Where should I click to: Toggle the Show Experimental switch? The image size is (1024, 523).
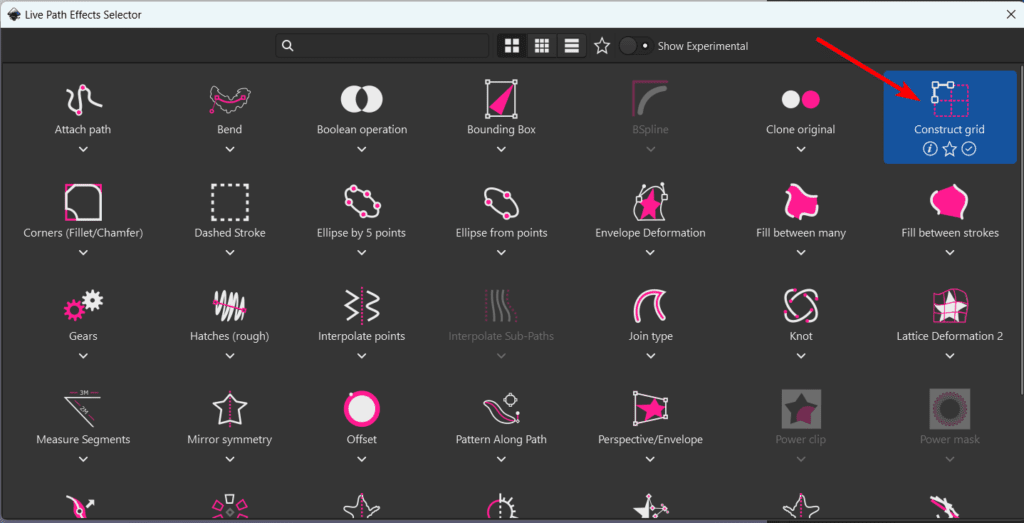pyautogui.click(x=635, y=46)
